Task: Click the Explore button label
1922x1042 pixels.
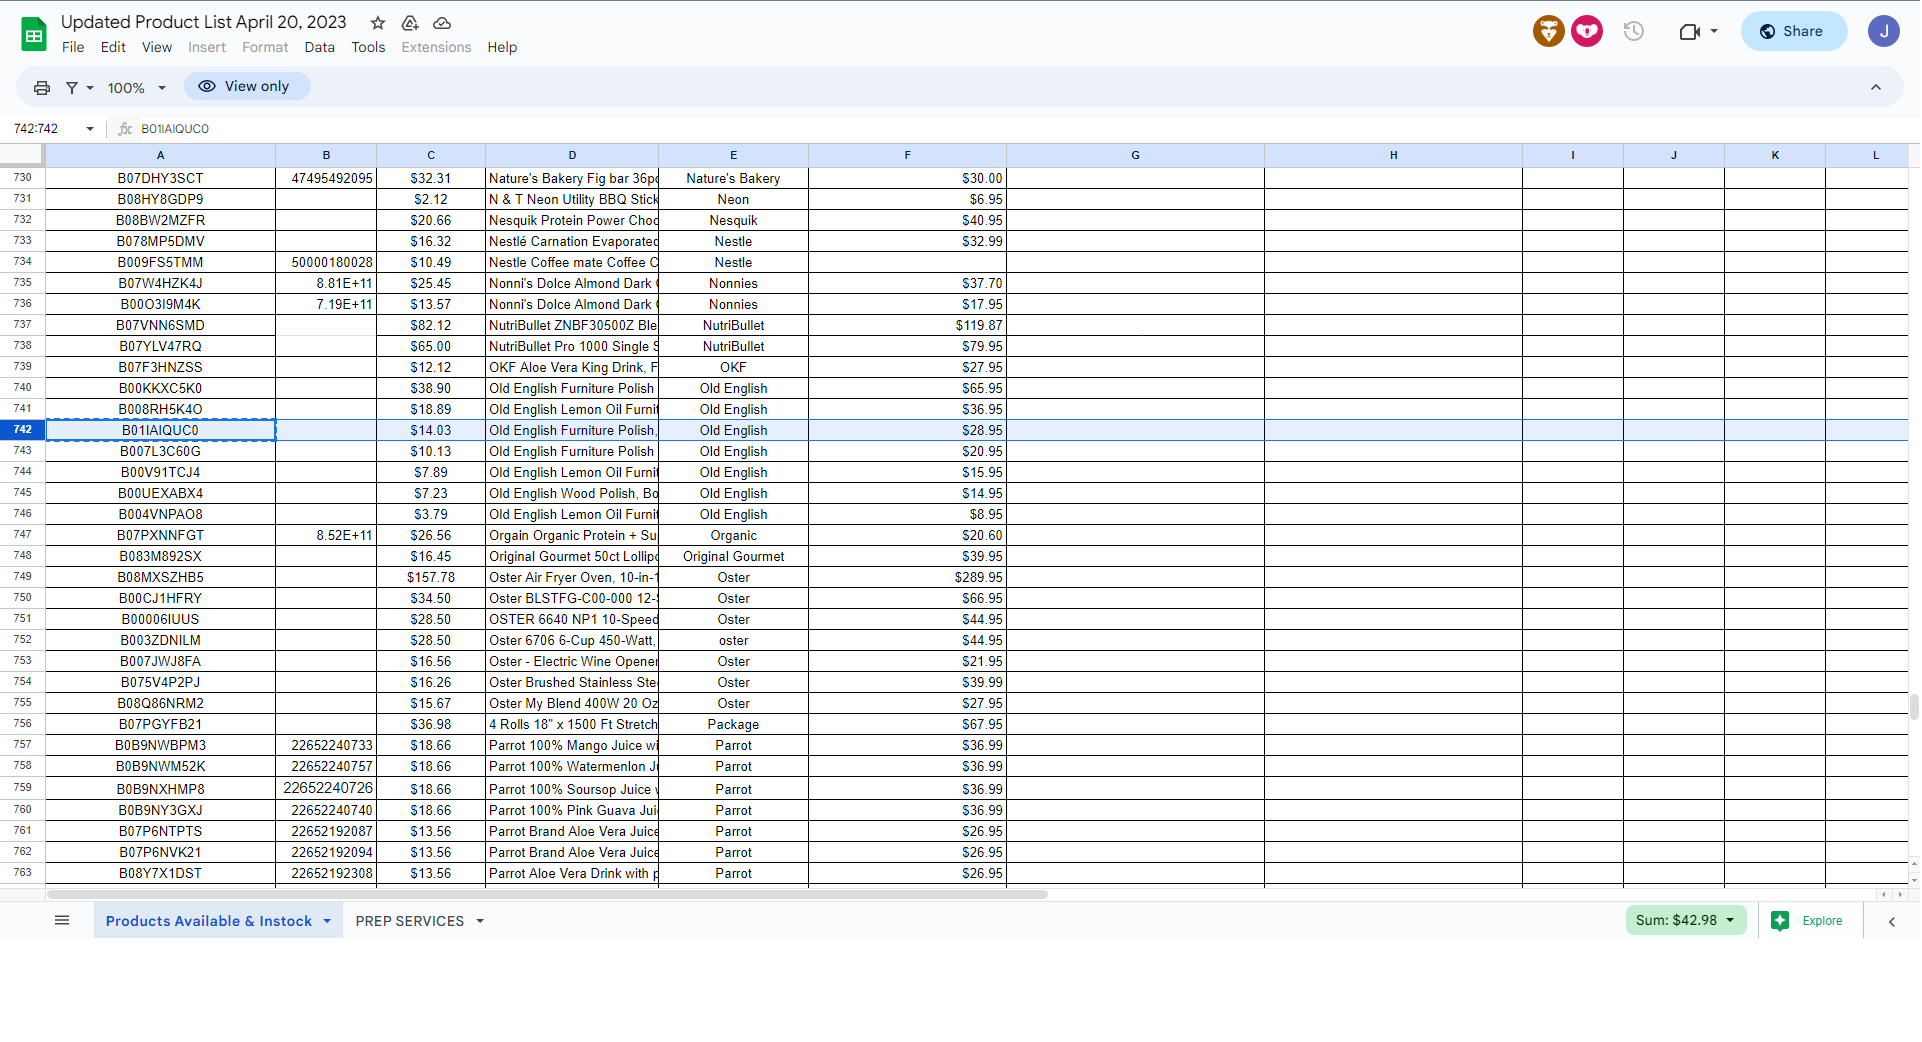Action: (1822, 921)
